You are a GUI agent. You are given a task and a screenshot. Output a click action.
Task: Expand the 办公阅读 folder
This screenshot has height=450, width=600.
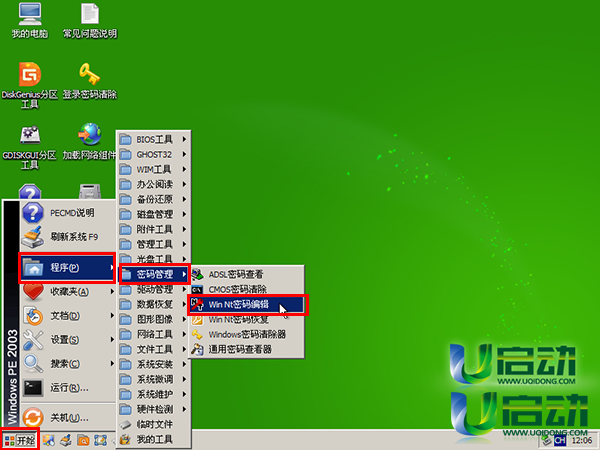coord(153,184)
